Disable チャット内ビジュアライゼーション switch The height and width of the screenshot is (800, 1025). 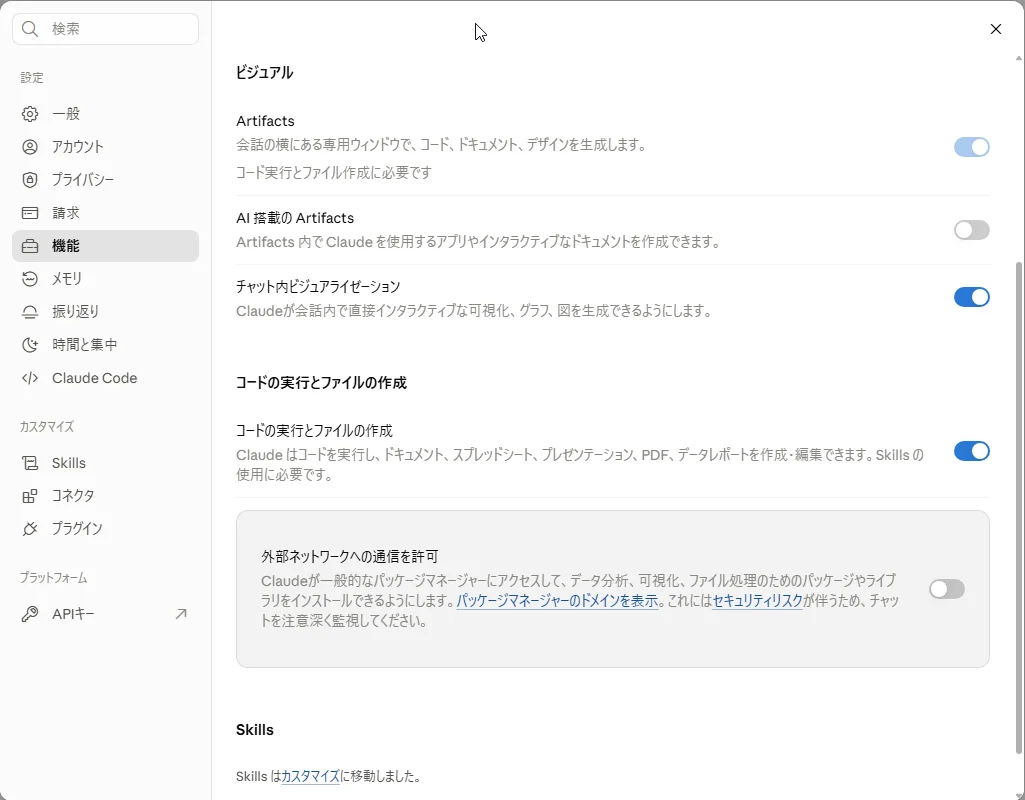click(971, 297)
